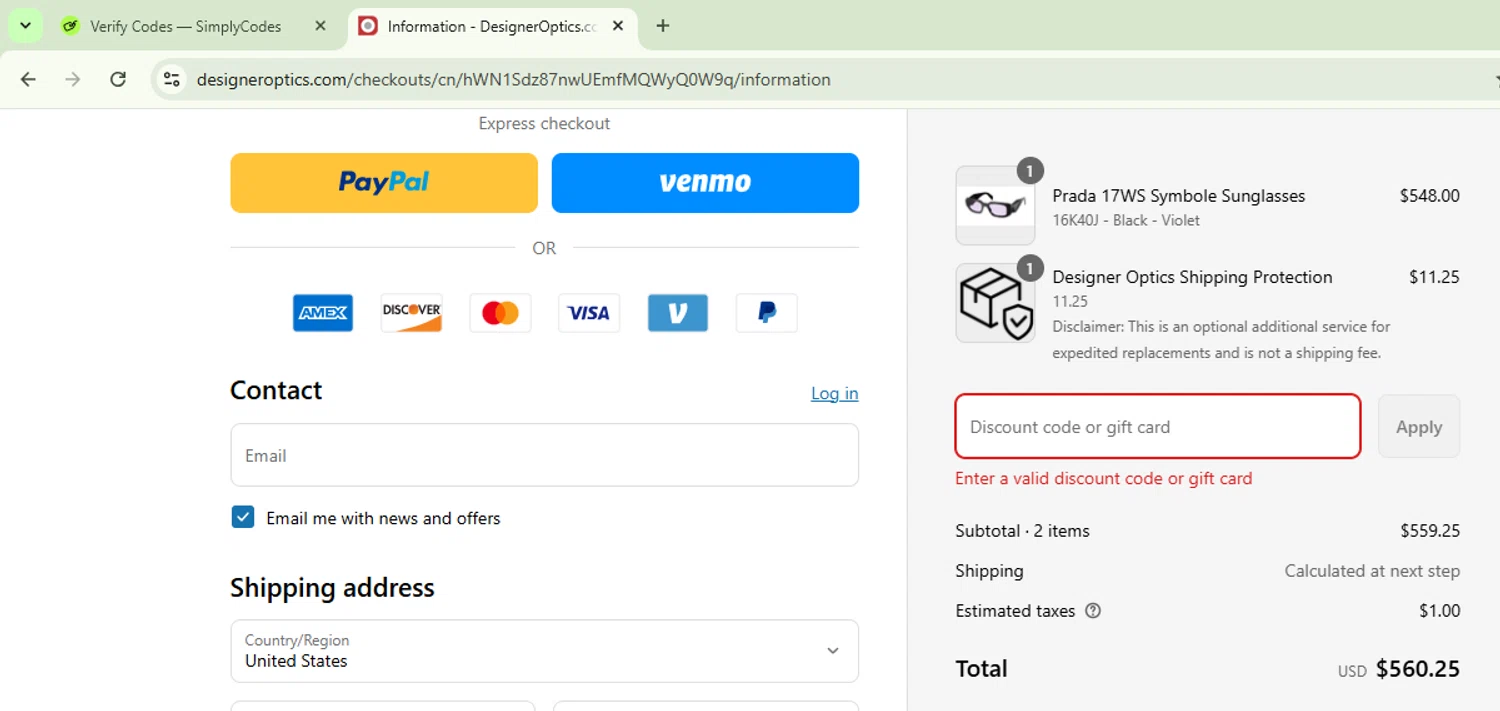This screenshot has width=1500, height=711.
Task: Click the address bar URL
Action: click(513, 79)
